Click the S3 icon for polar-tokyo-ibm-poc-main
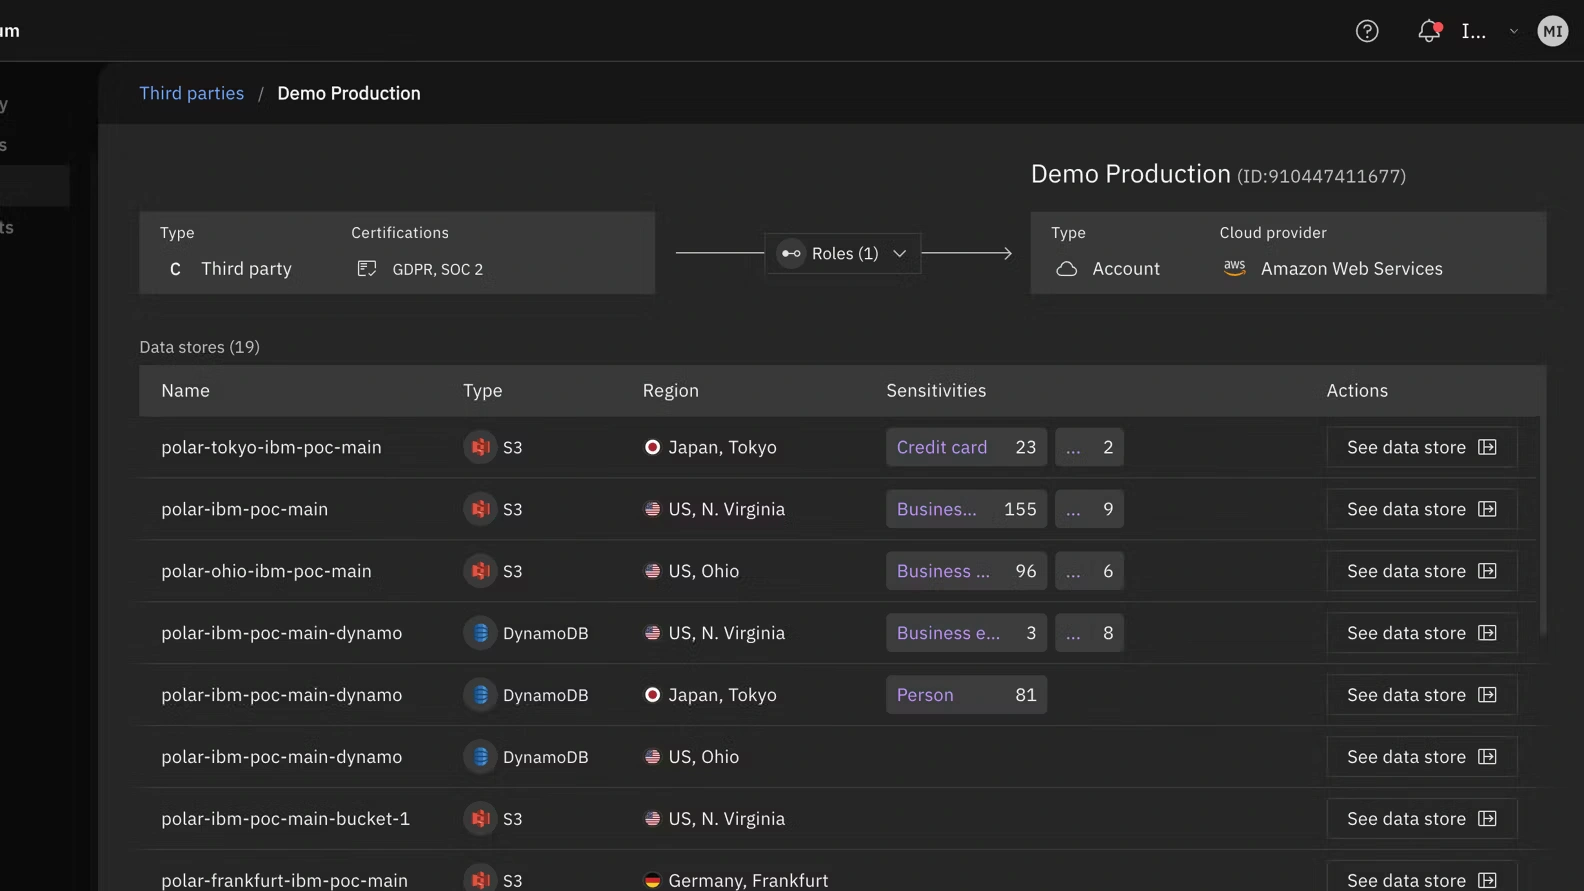This screenshot has height=891, width=1584. 480,447
